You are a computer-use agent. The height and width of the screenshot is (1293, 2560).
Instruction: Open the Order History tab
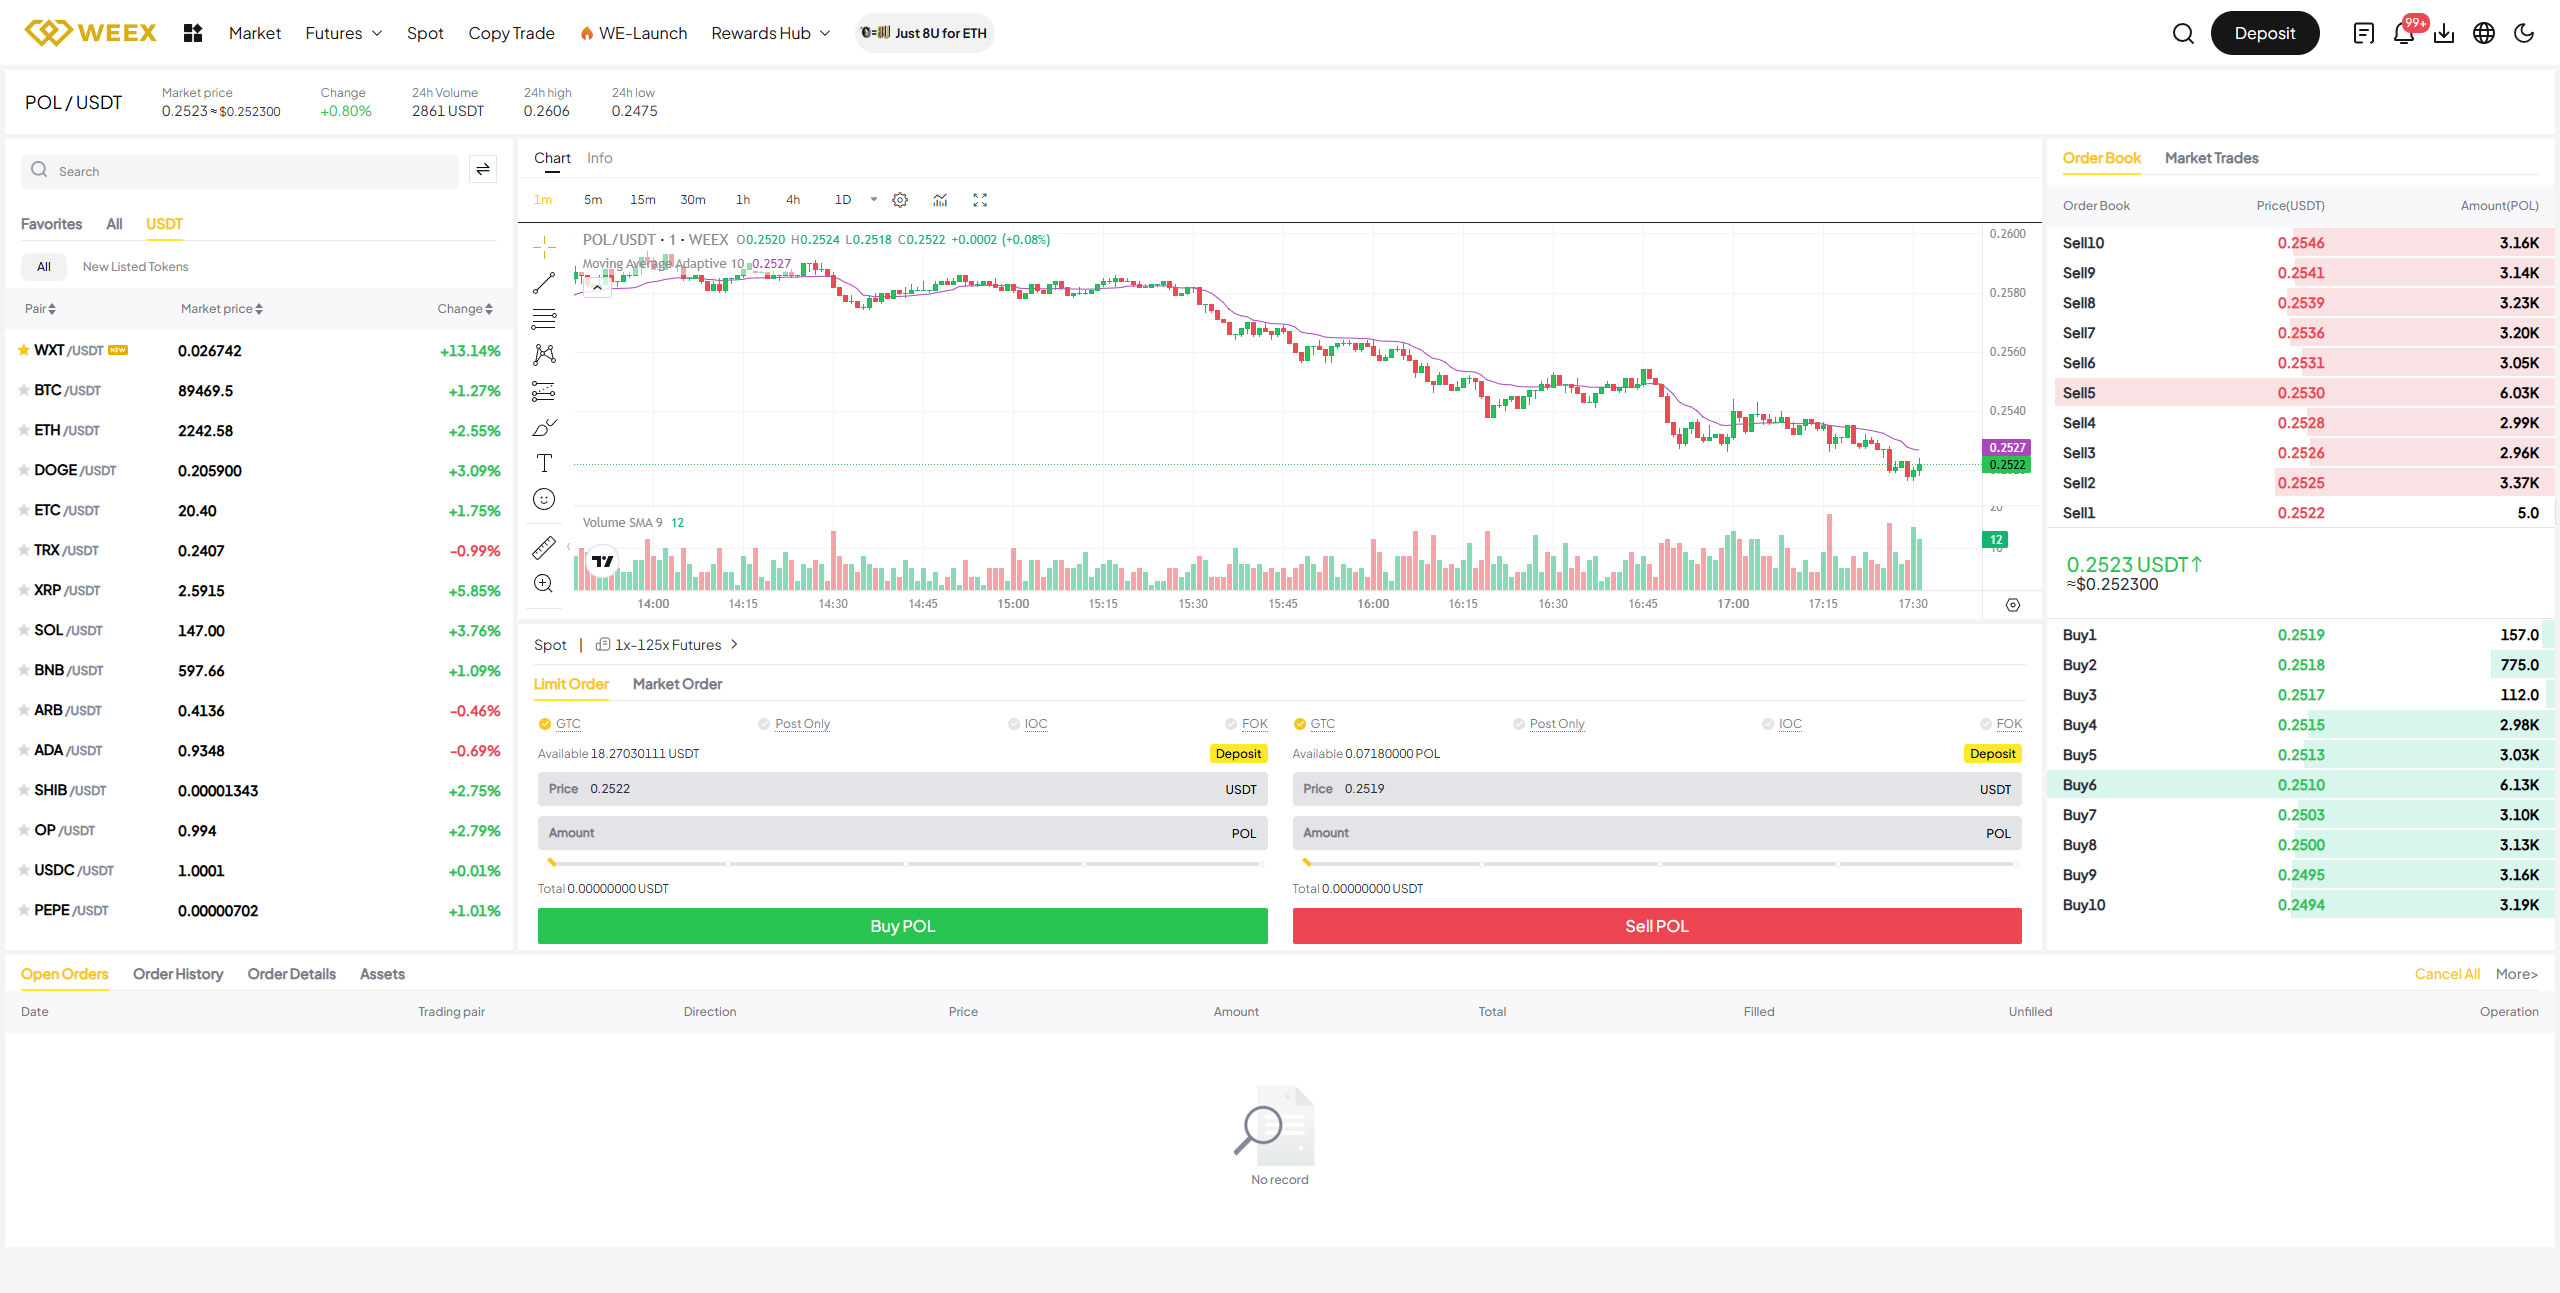[x=178, y=974]
